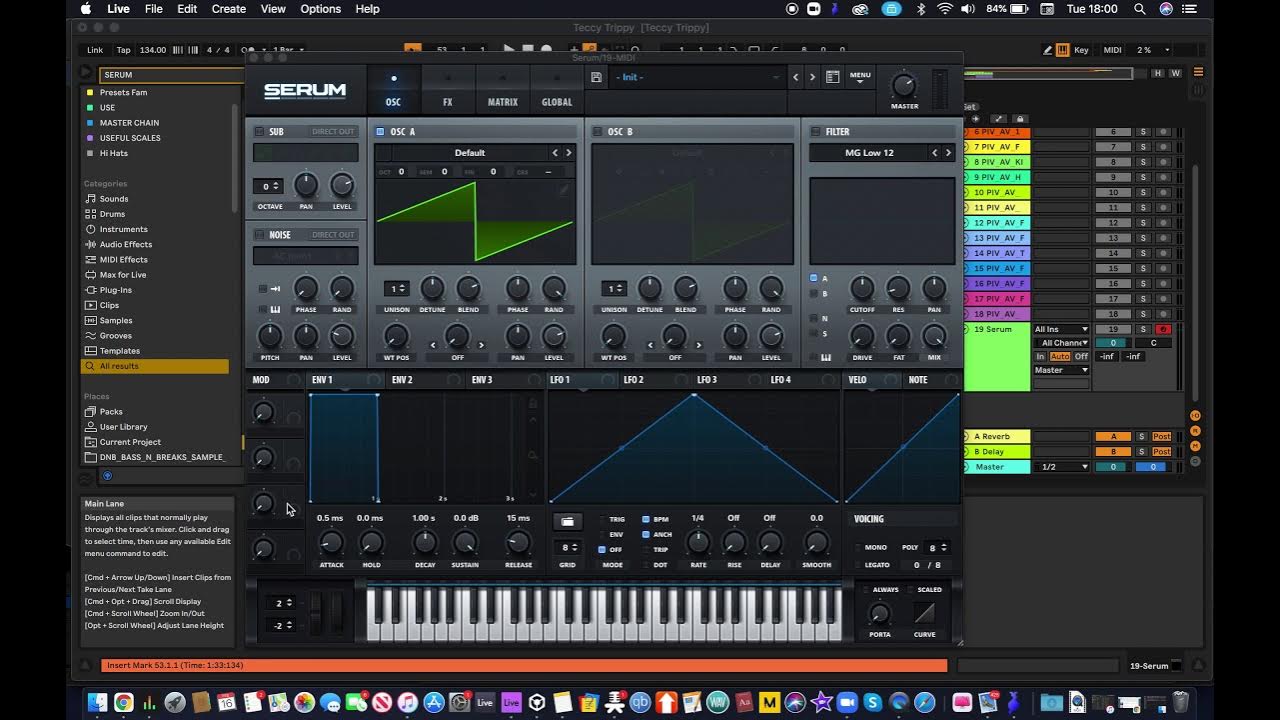Click the Stop button in Ableton transport

click(x=528, y=49)
